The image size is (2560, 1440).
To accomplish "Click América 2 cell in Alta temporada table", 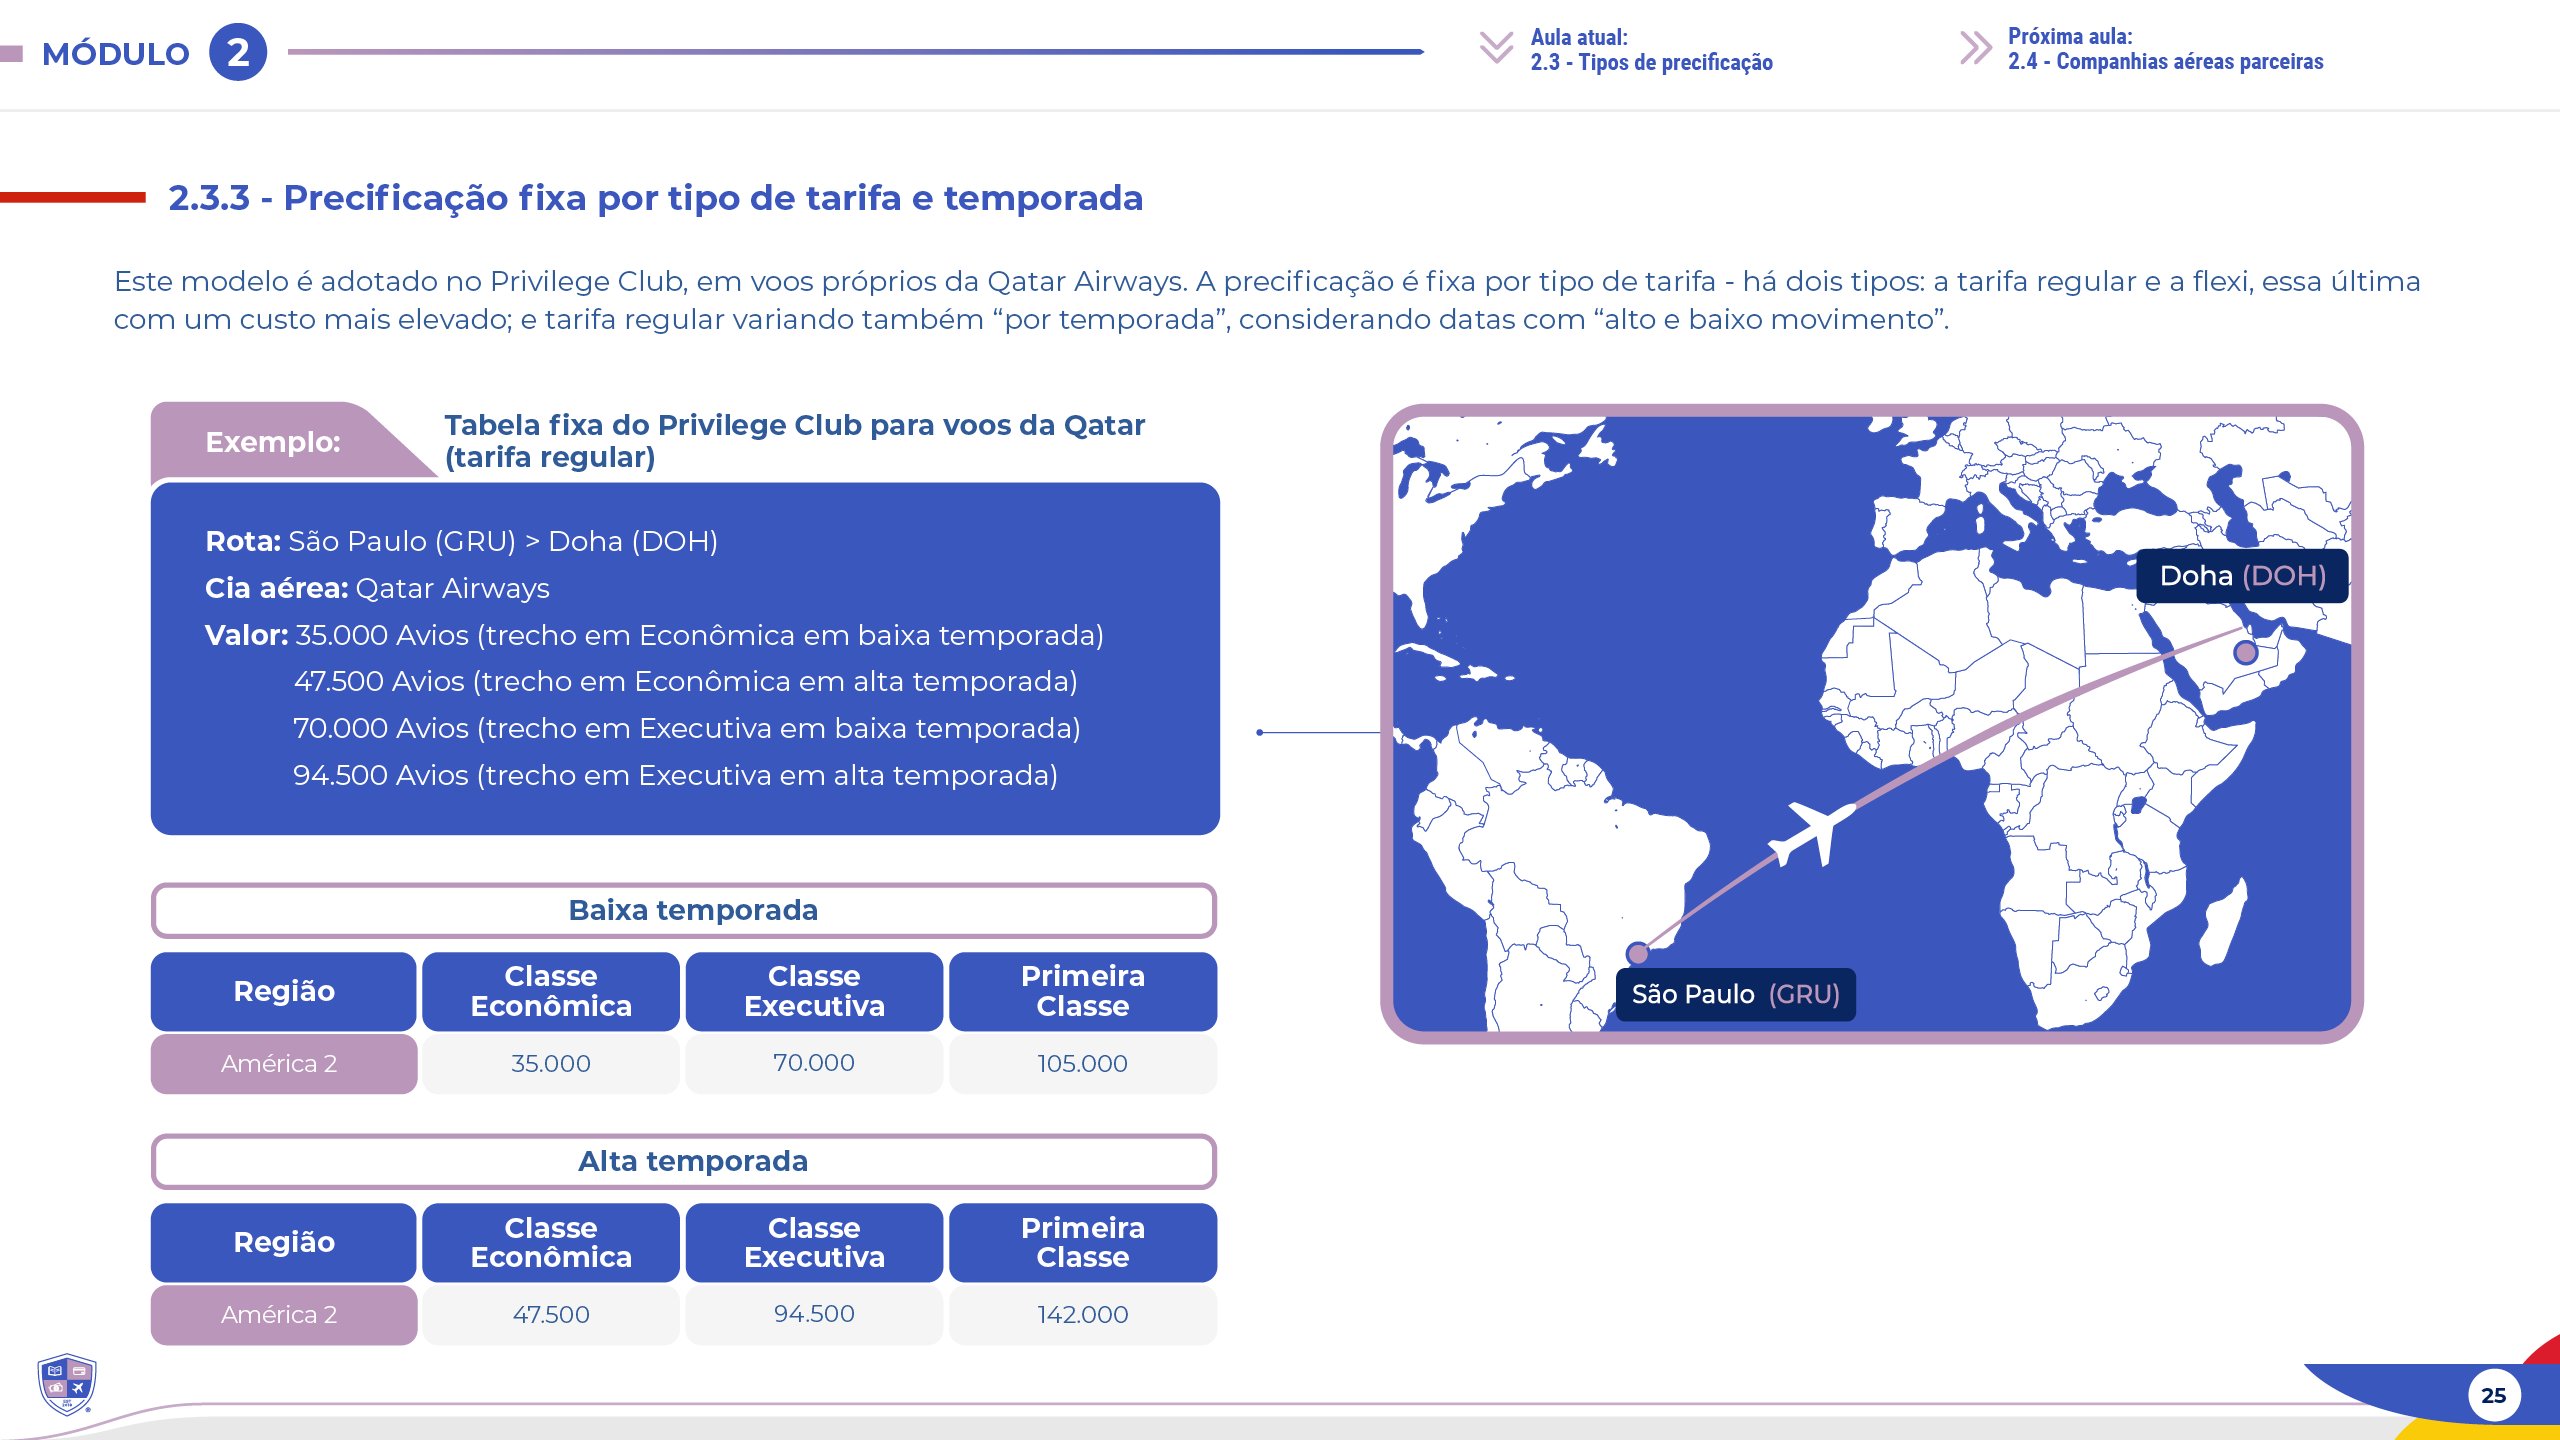I will click(284, 1315).
